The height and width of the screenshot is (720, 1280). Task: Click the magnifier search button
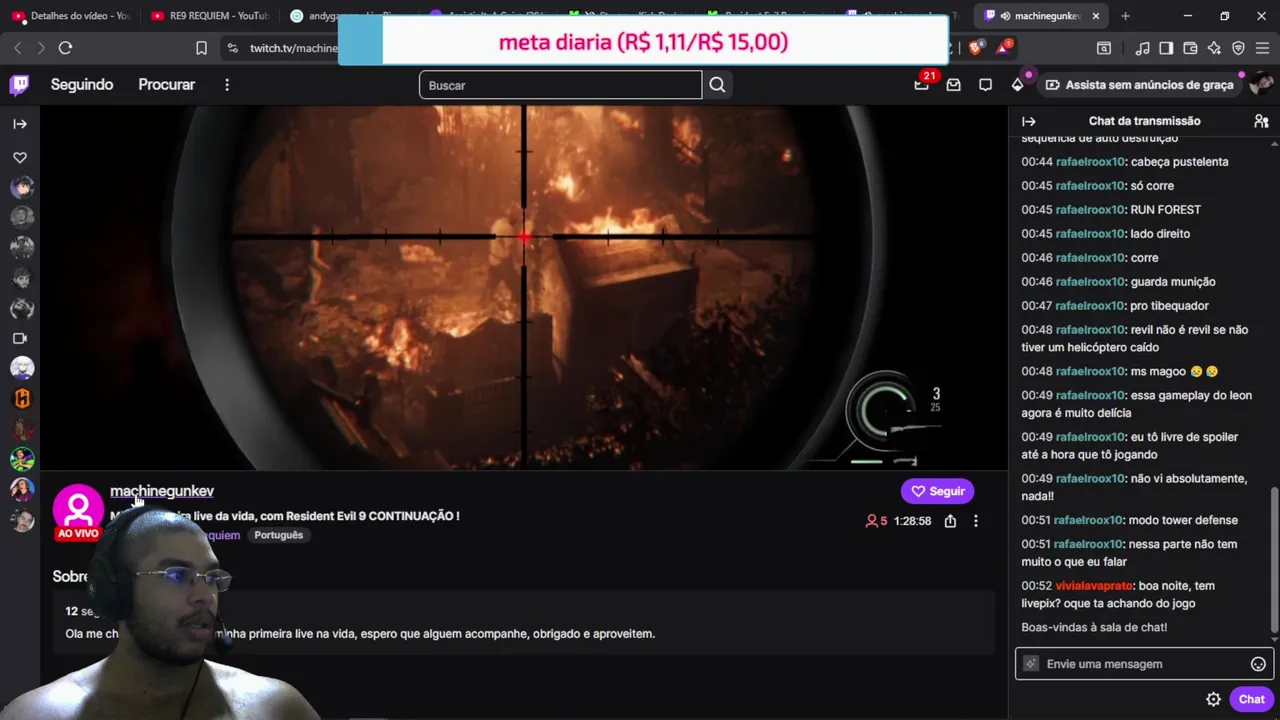717,85
